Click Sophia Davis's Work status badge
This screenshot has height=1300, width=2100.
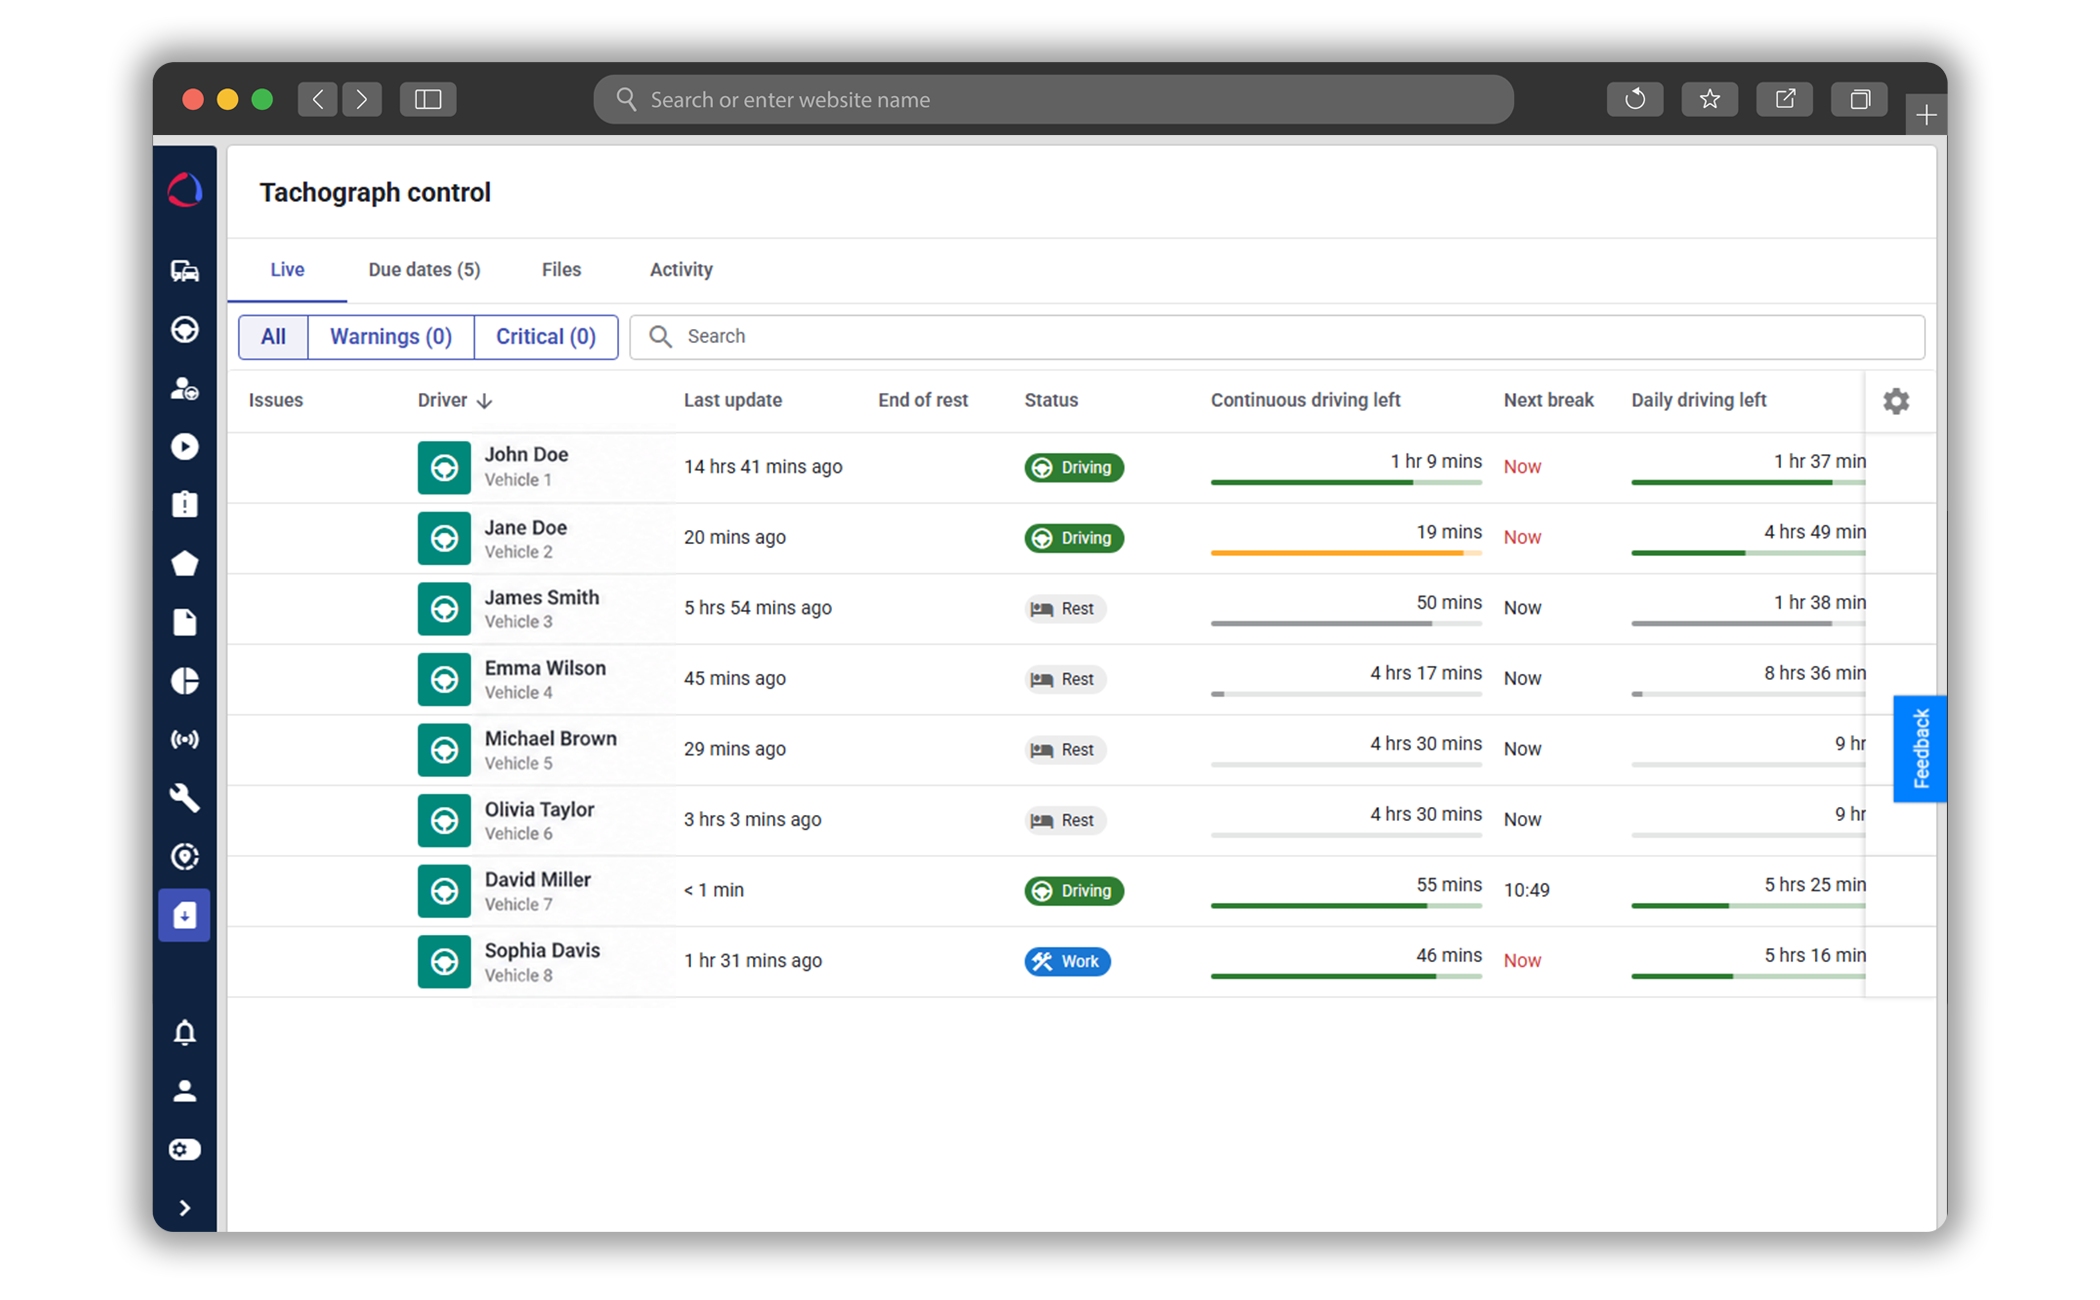tap(1067, 961)
